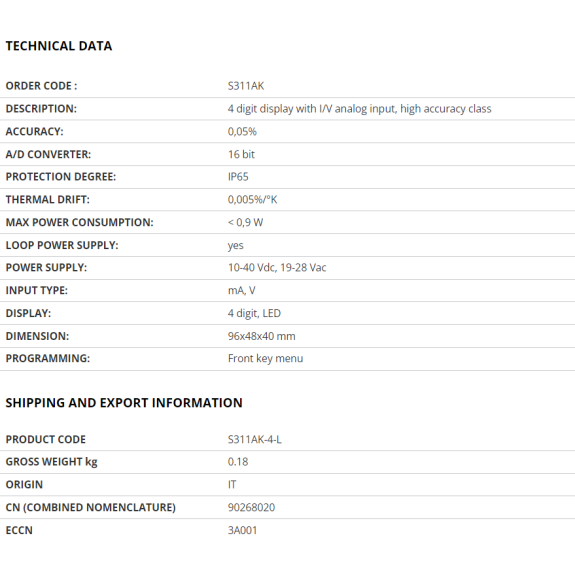Click the dimension value 96x48x40 mm
The width and height of the screenshot is (575, 575).
coord(261,336)
